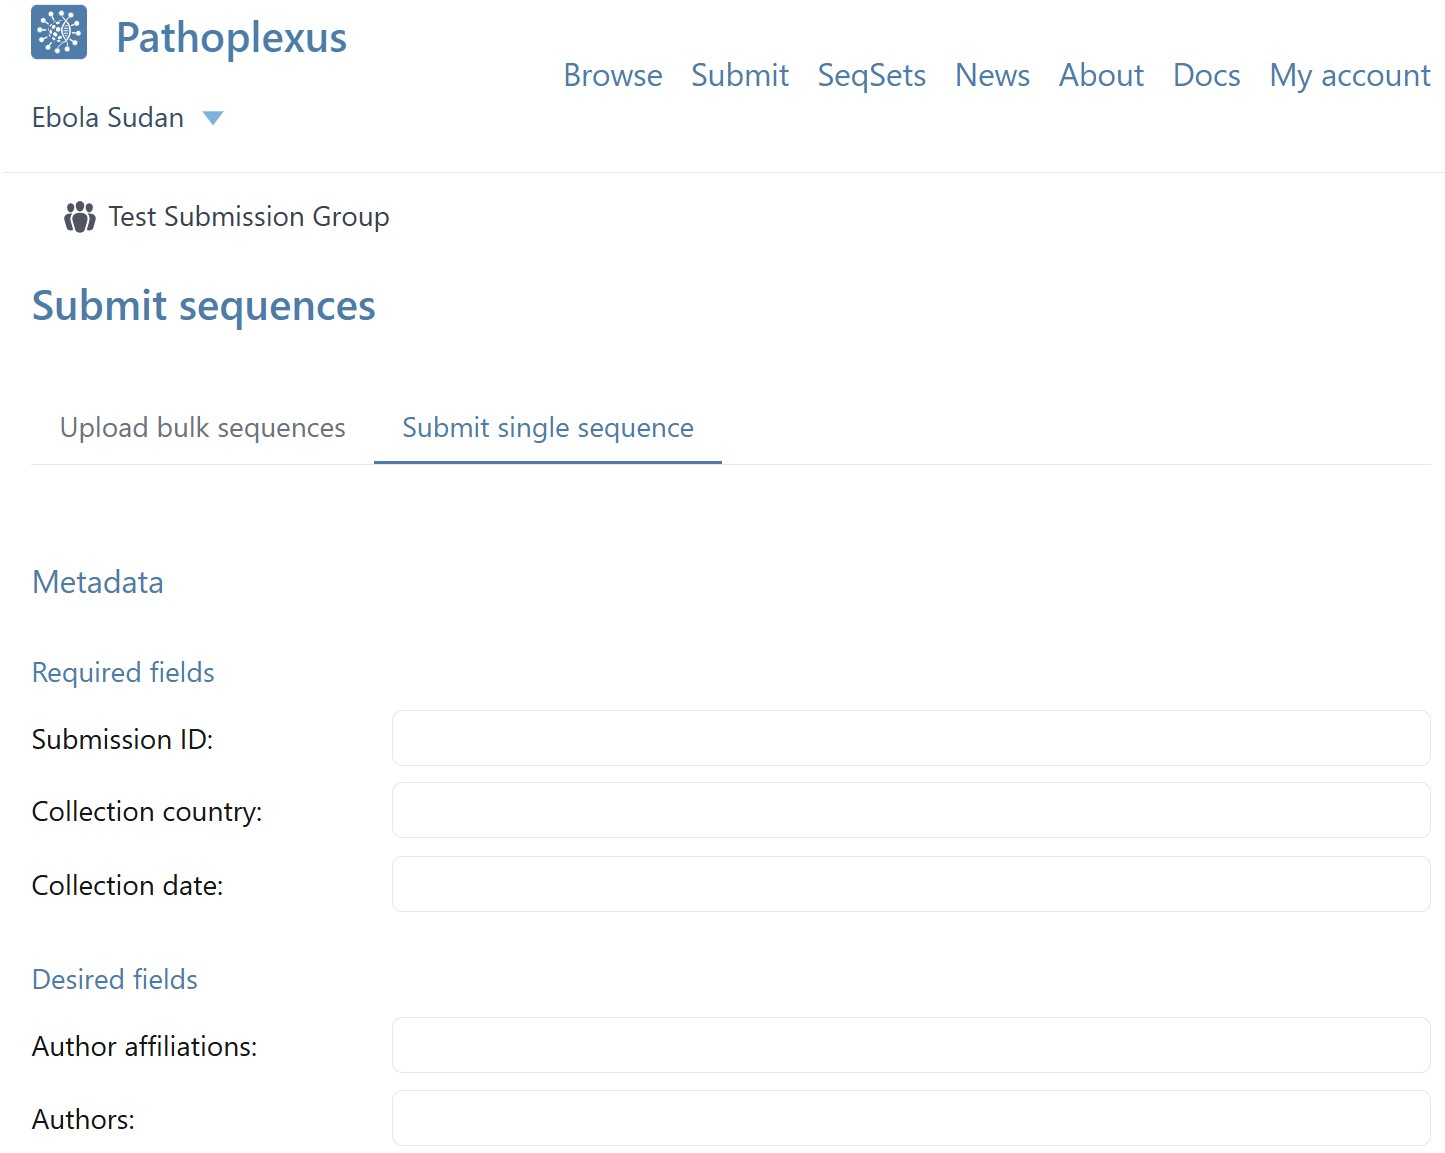This screenshot has height=1153, width=1445.
Task: Click the Collection date field
Action: (x=910, y=884)
